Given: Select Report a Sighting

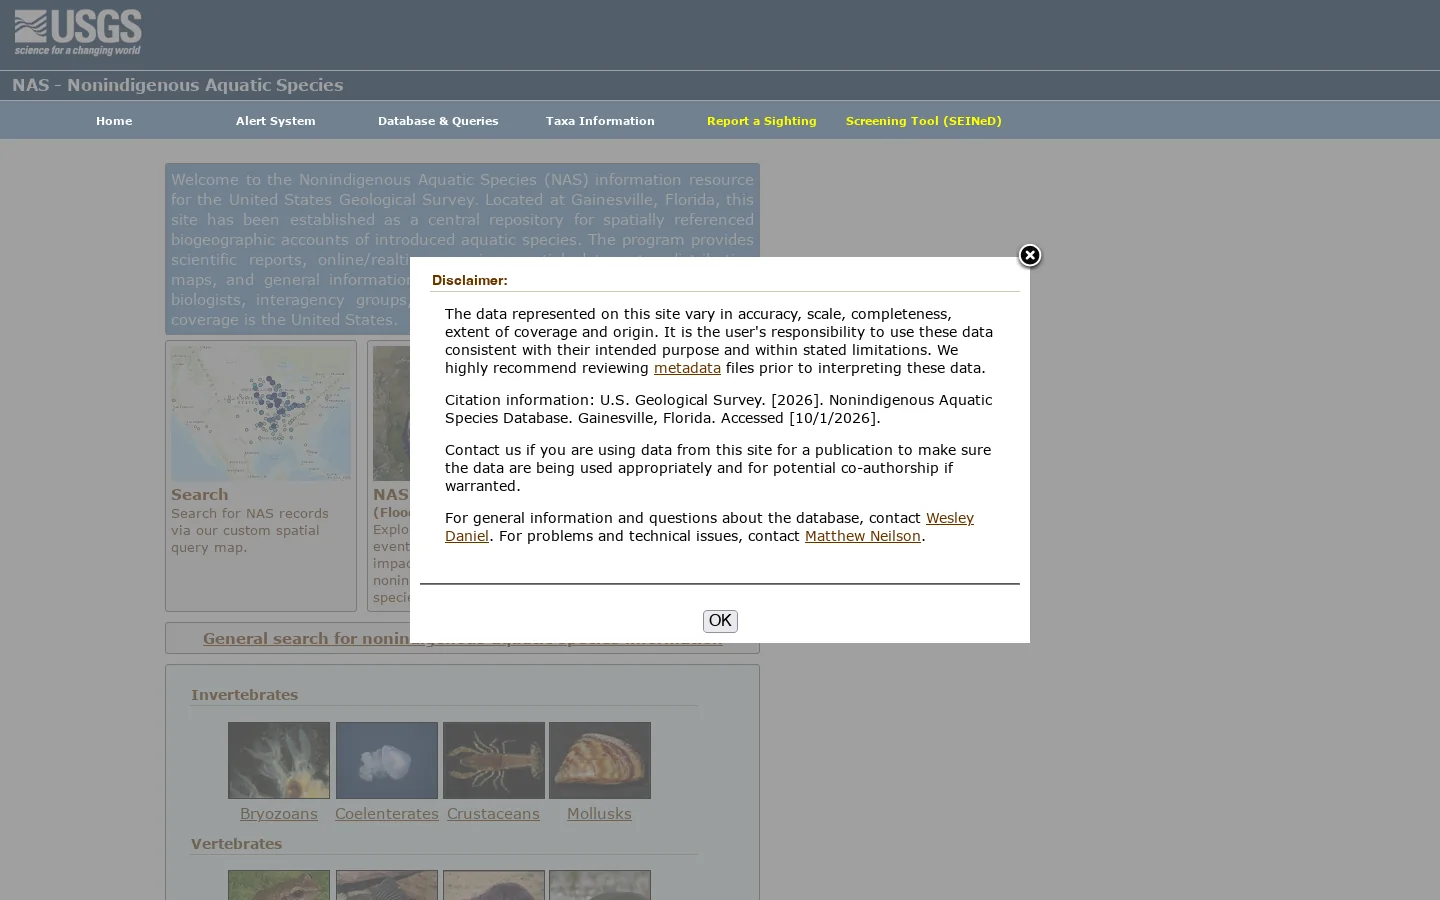Looking at the screenshot, I should coord(761,121).
